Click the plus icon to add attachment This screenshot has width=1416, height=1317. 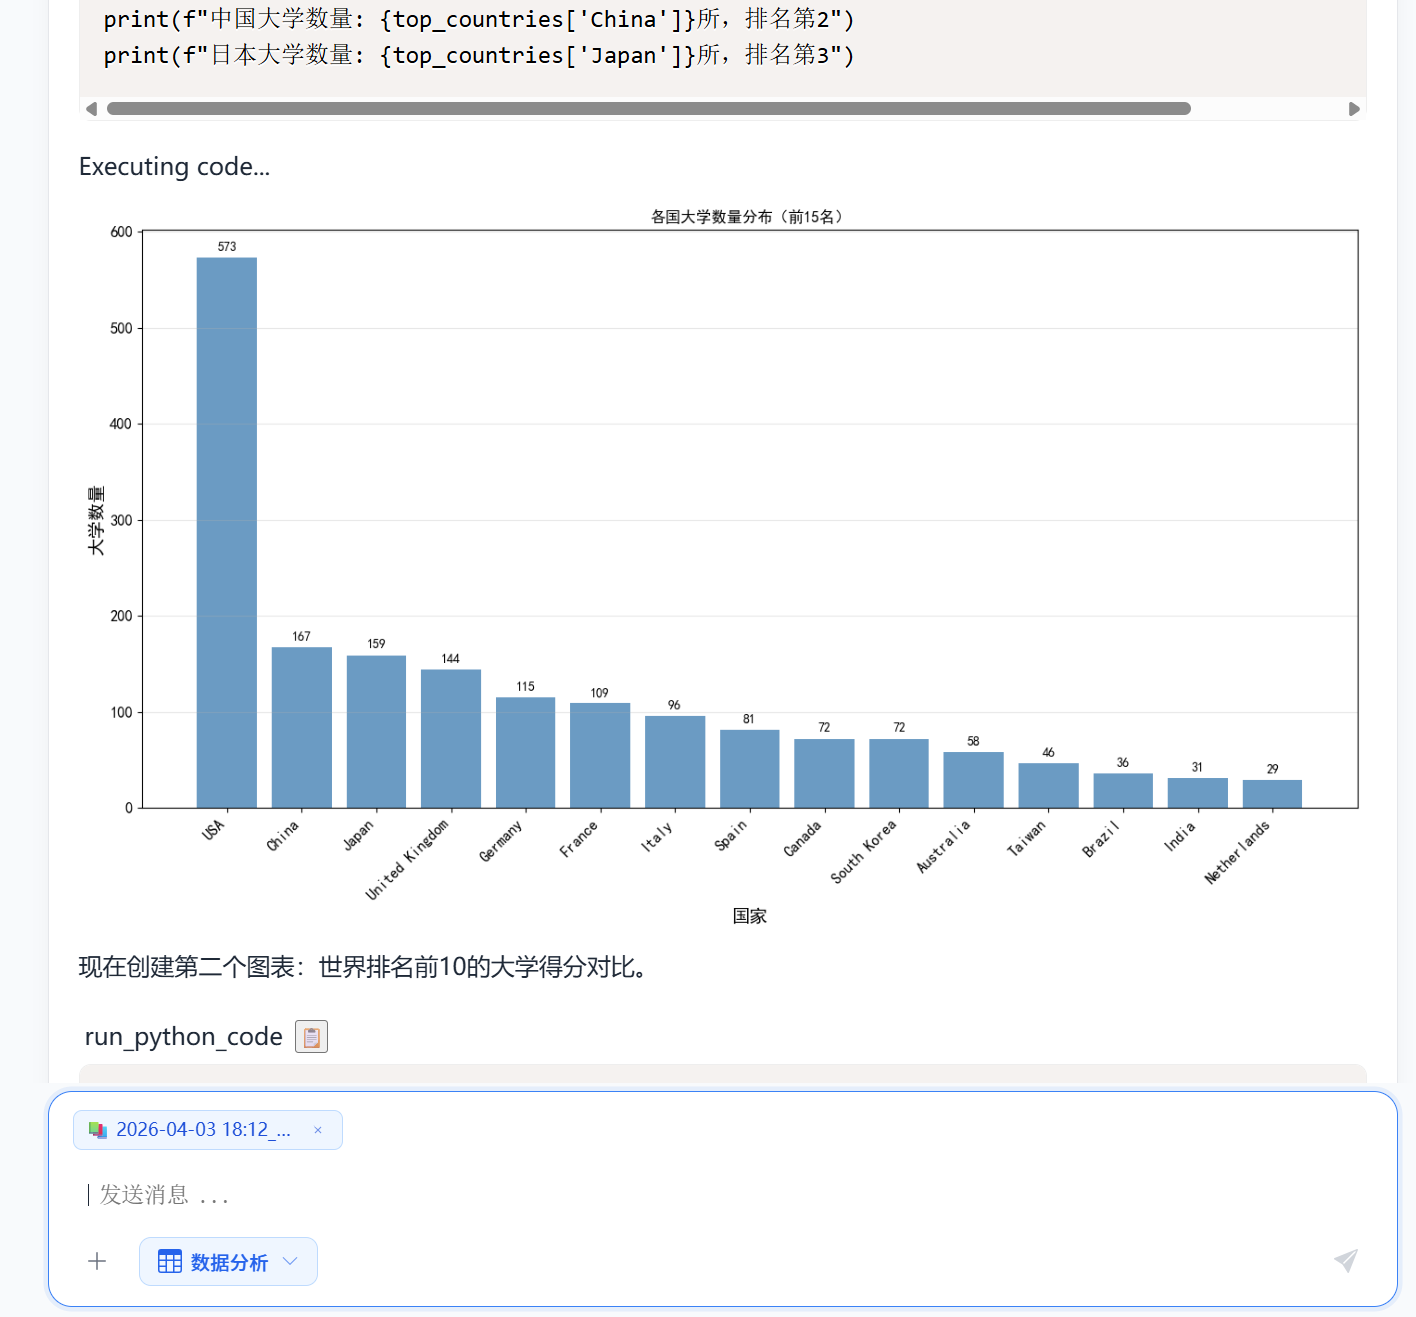point(97,1261)
